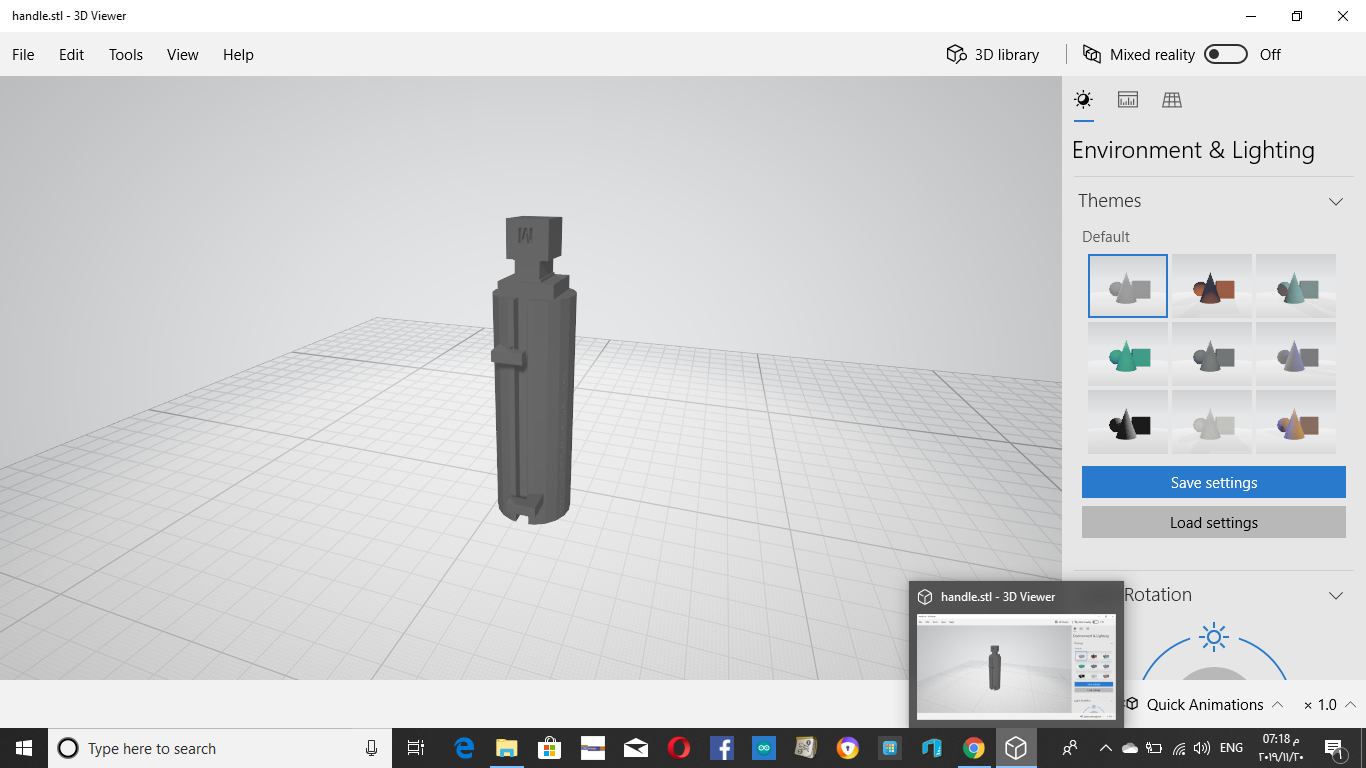Image resolution: width=1366 pixels, height=768 pixels.
Task: Launch Google Chrome from taskbar
Action: (x=973, y=748)
